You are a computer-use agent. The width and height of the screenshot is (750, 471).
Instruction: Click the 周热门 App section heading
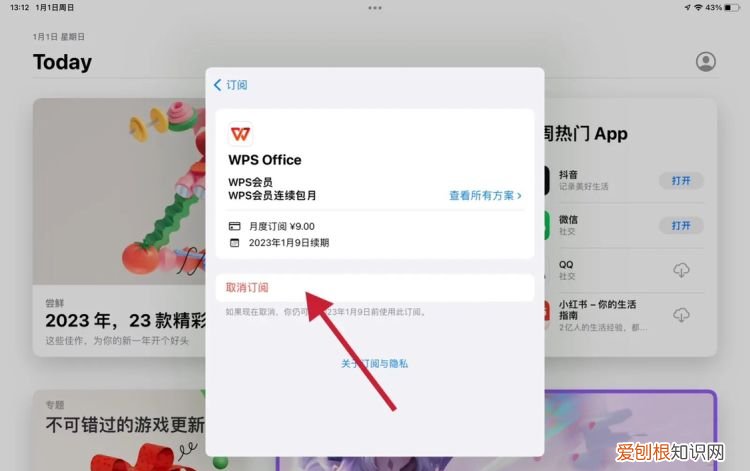click(586, 134)
